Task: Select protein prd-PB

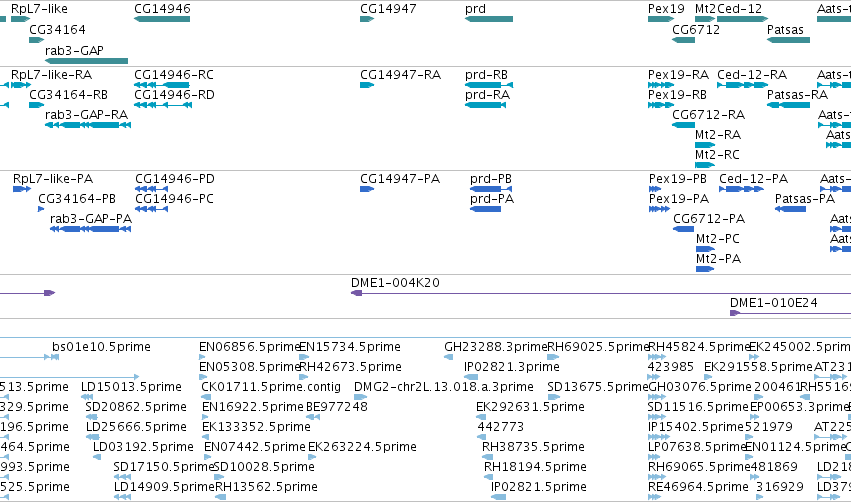Action: (x=491, y=179)
